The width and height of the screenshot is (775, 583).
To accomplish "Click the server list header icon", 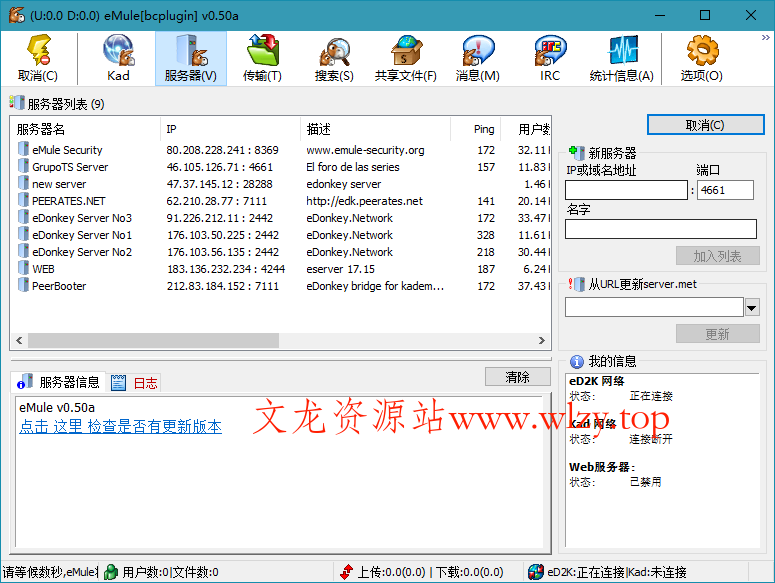I will point(17,103).
